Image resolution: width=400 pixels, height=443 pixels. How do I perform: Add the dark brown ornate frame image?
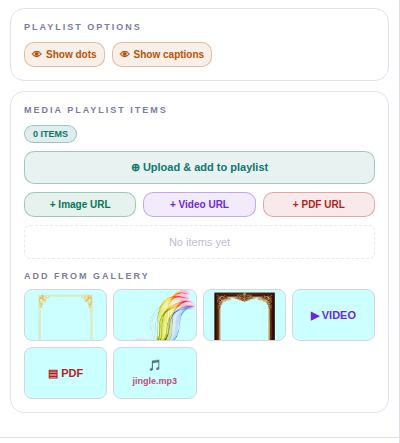(244, 315)
